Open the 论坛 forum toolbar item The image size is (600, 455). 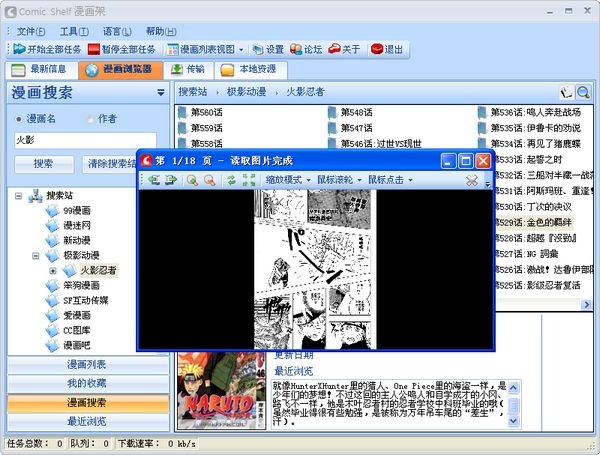coord(306,49)
